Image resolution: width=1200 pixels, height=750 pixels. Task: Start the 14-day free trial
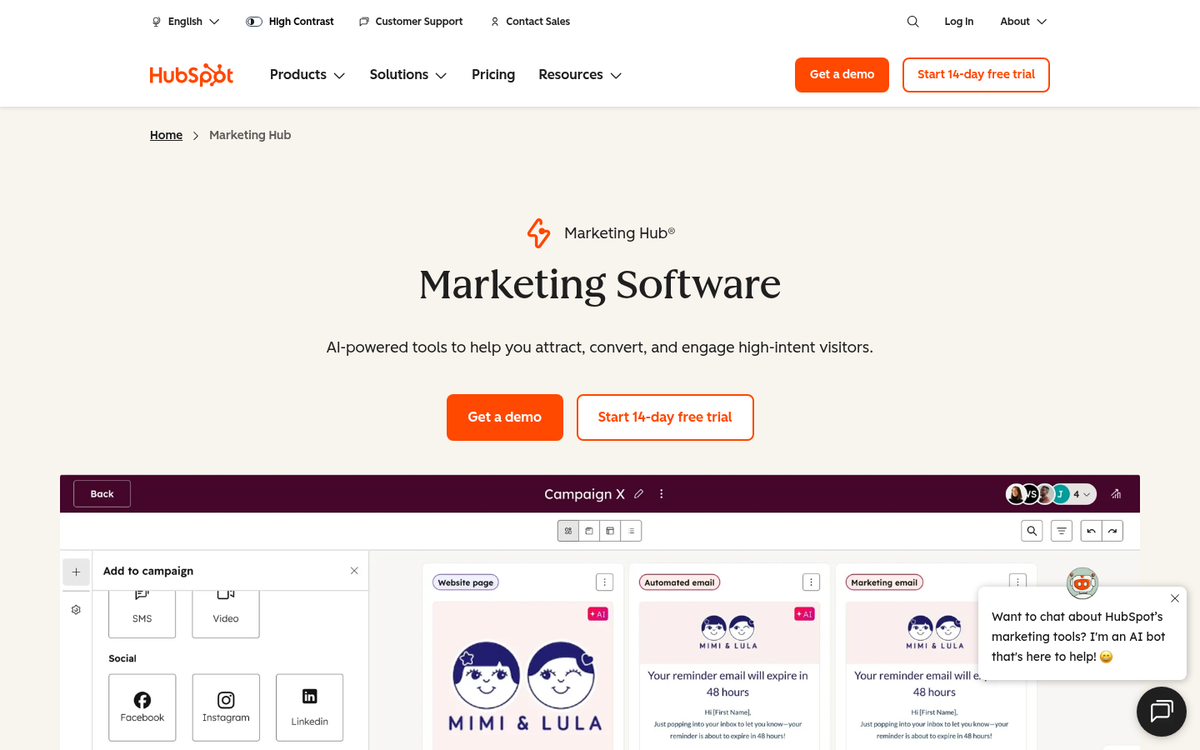[975, 74]
